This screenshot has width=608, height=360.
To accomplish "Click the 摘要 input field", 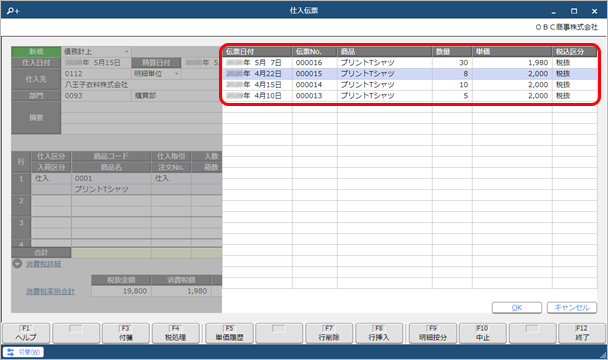I will [142, 118].
